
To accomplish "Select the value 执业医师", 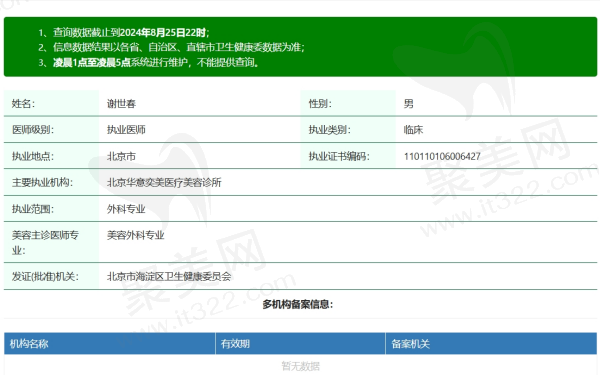I will coord(126,130).
